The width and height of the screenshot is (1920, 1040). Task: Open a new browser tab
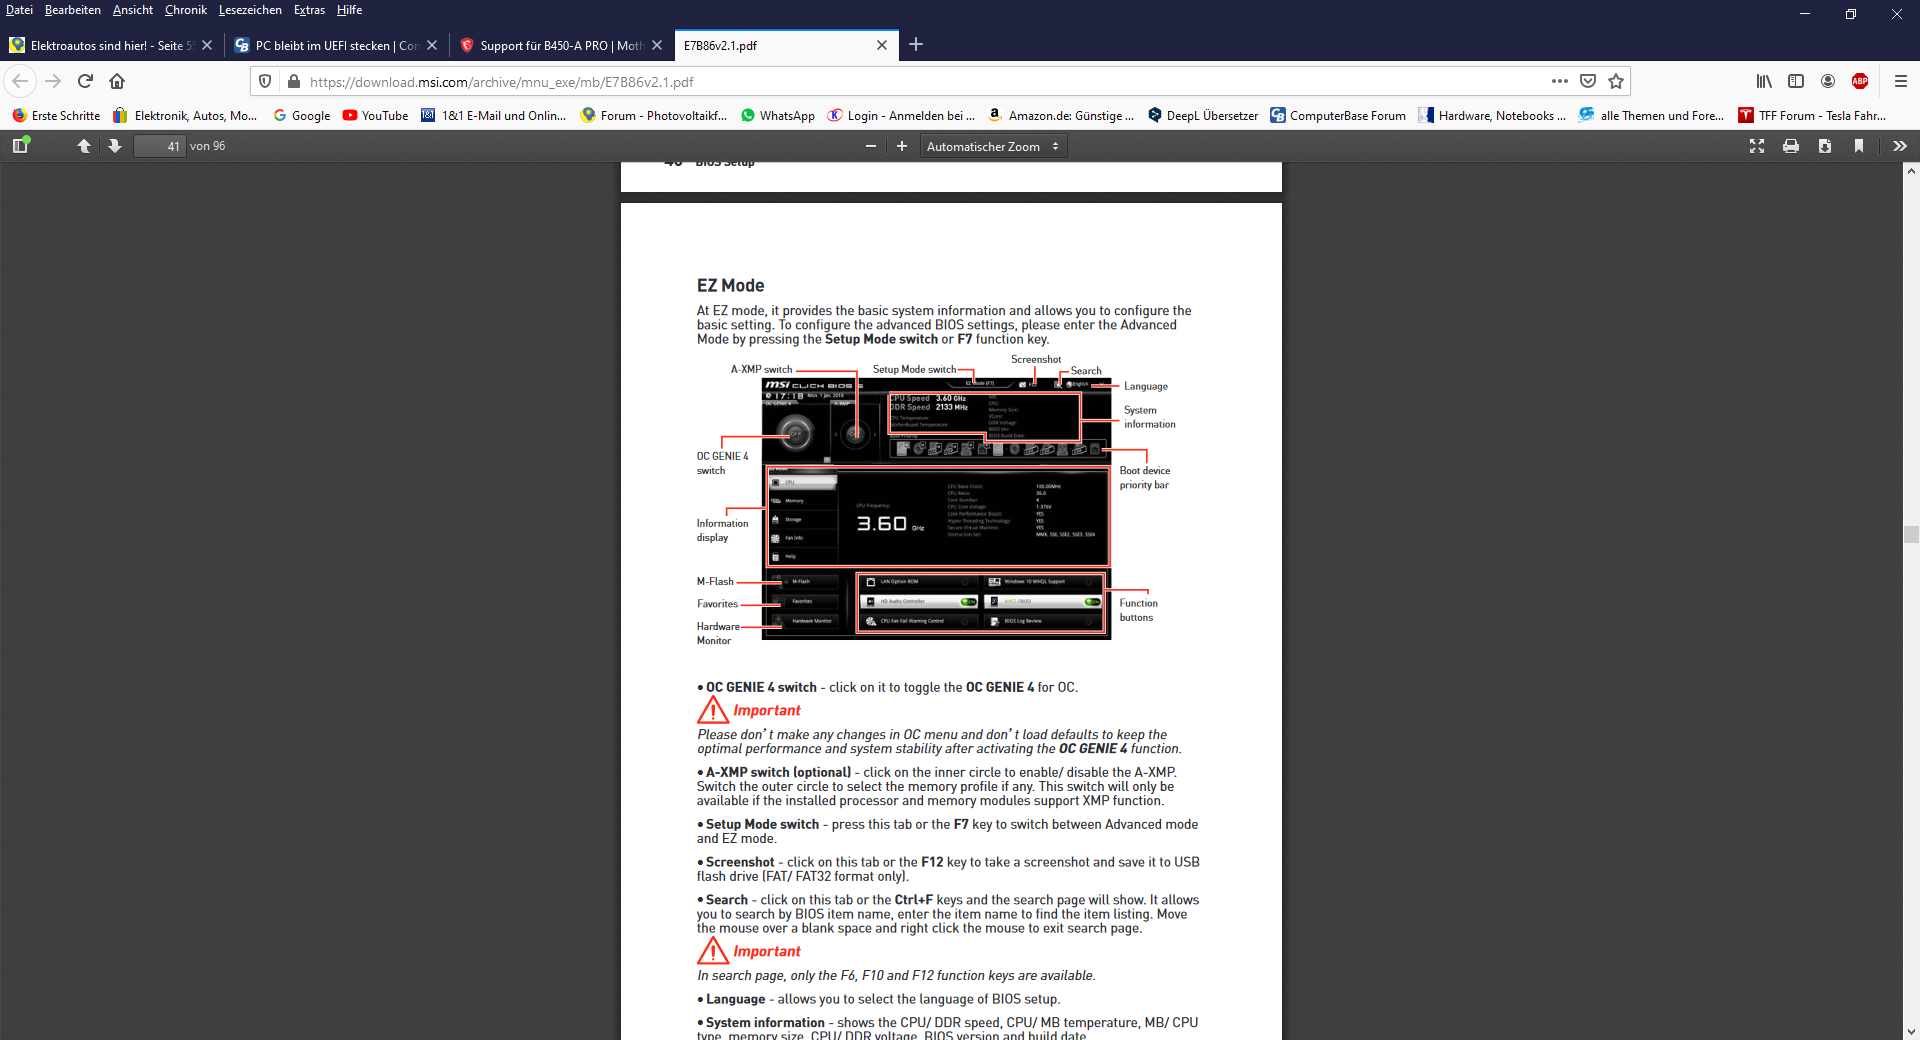coord(916,44)
